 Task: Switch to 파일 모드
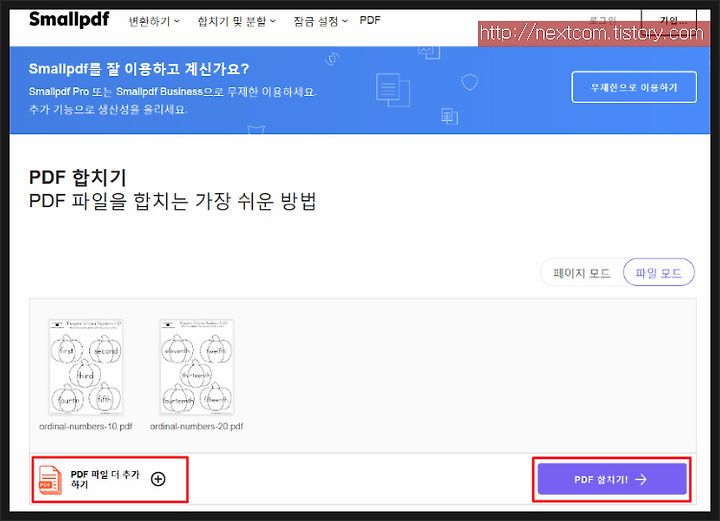click(658, 273)
